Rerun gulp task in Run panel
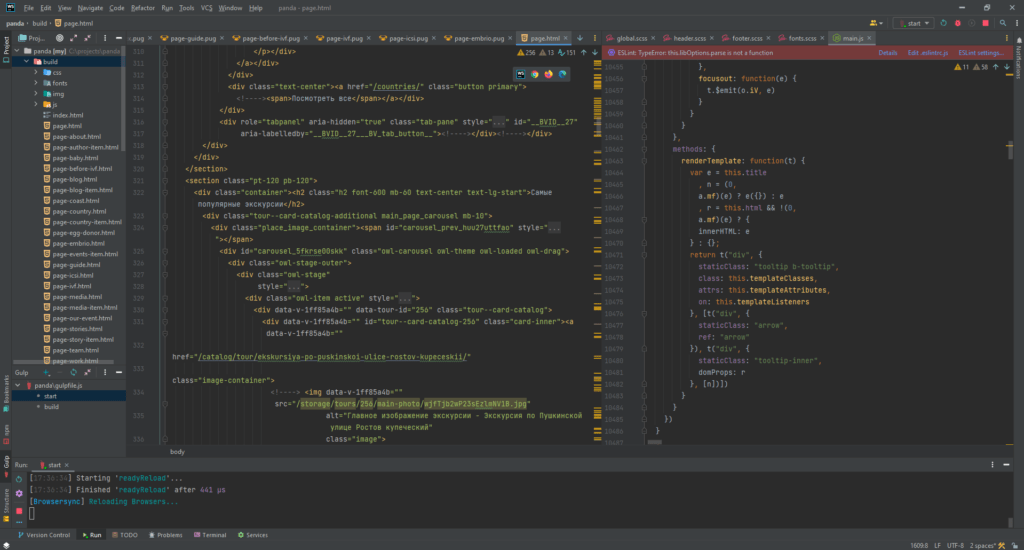This screenshot has width=1024, height=550. coord(19,479)
